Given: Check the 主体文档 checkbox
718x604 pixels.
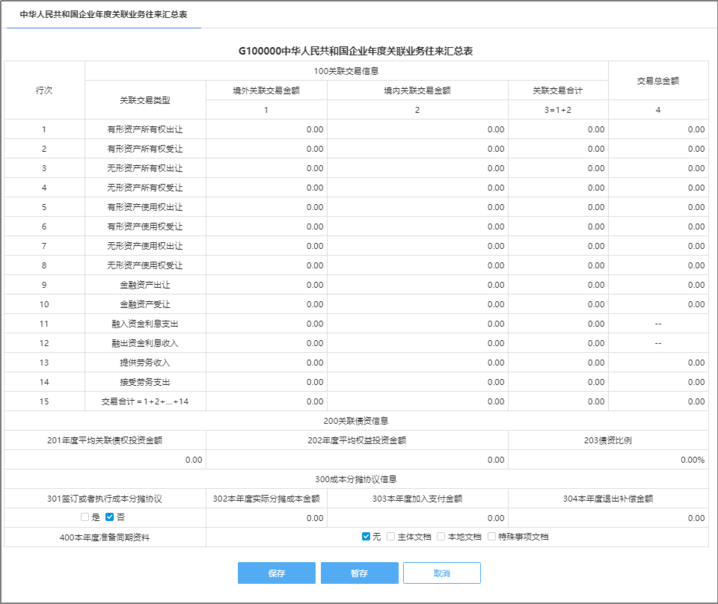Looking at the screenshot, I should [391, 536].
